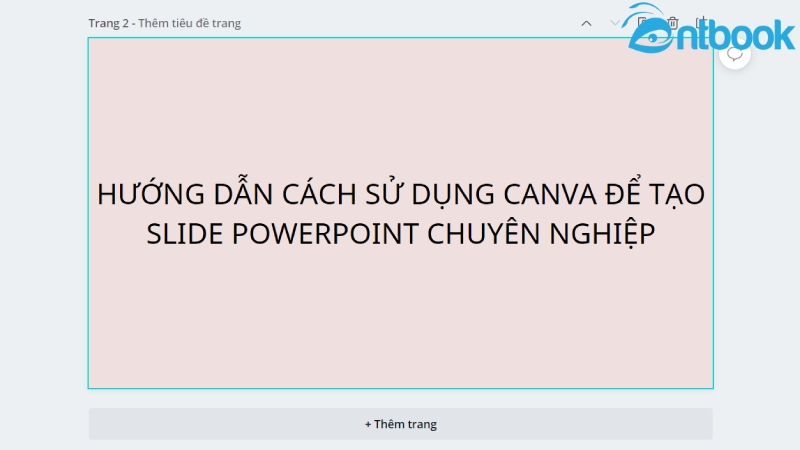Move page down with the down arrow
The width and height of the screenshot is (800, 450).
(x=615, y=23)
